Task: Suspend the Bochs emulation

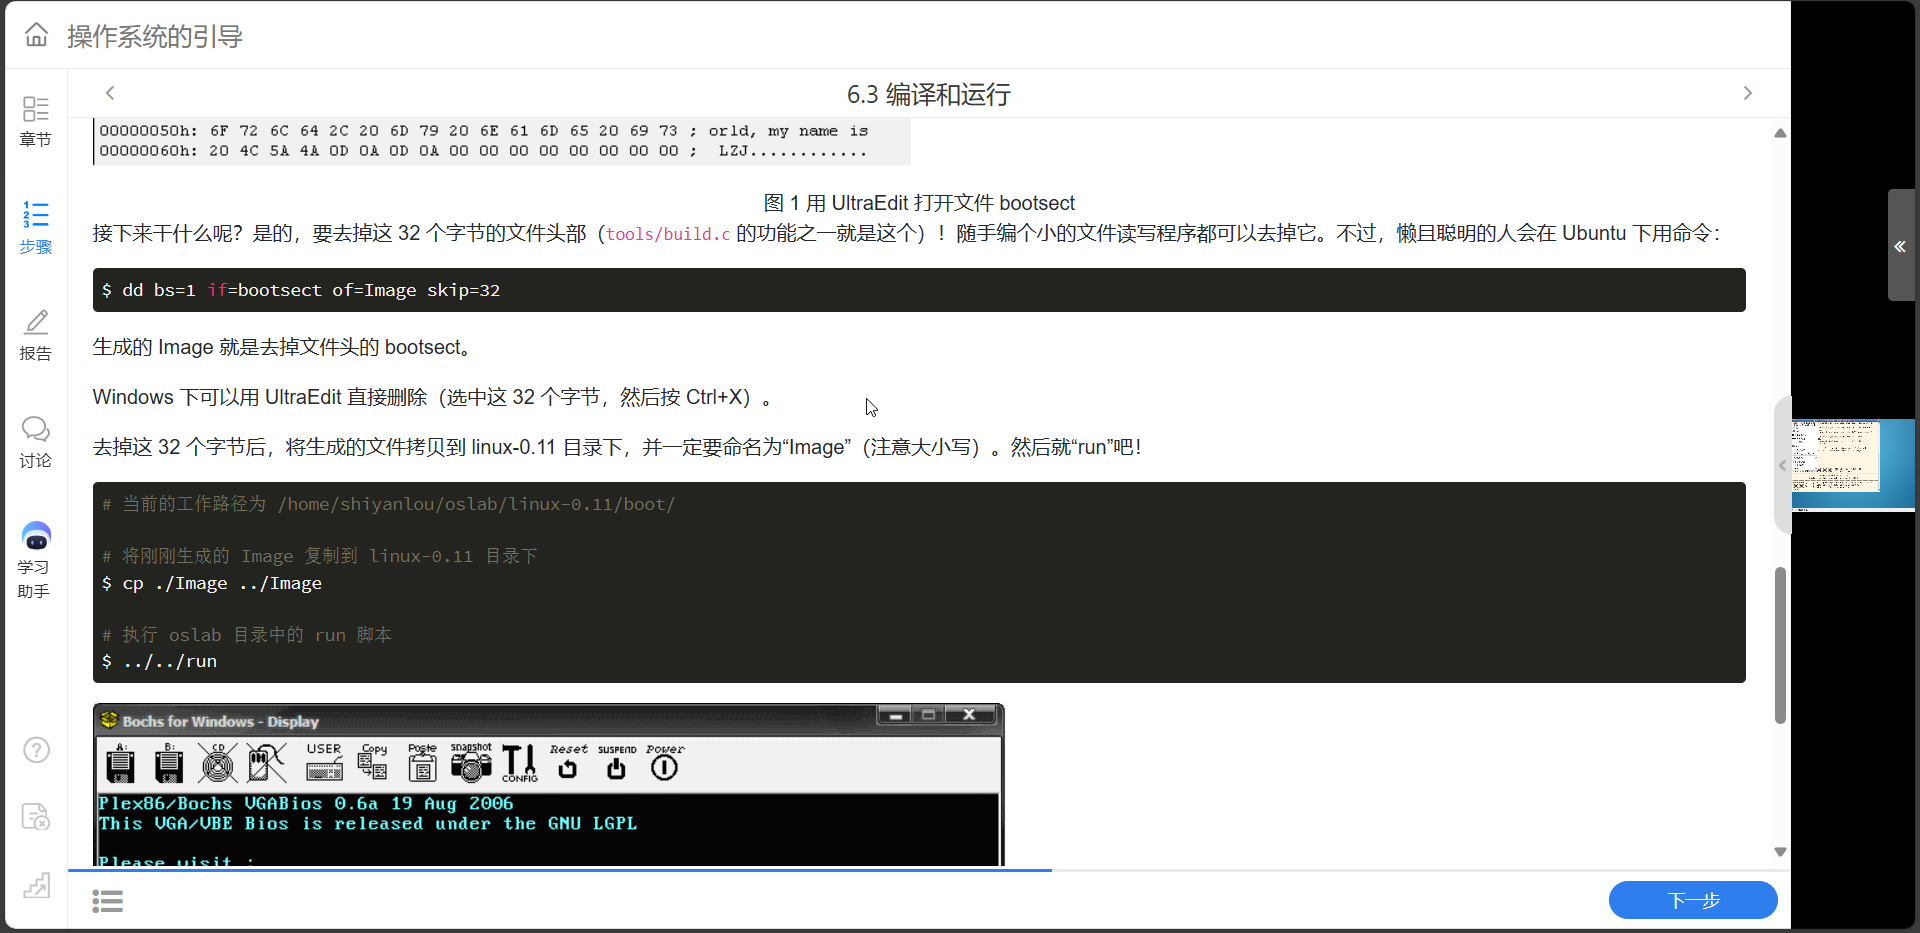Action: pos(615,766)
